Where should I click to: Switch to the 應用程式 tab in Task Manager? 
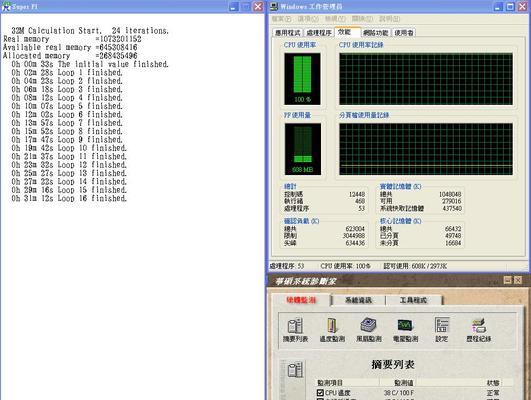click(288, 33)
